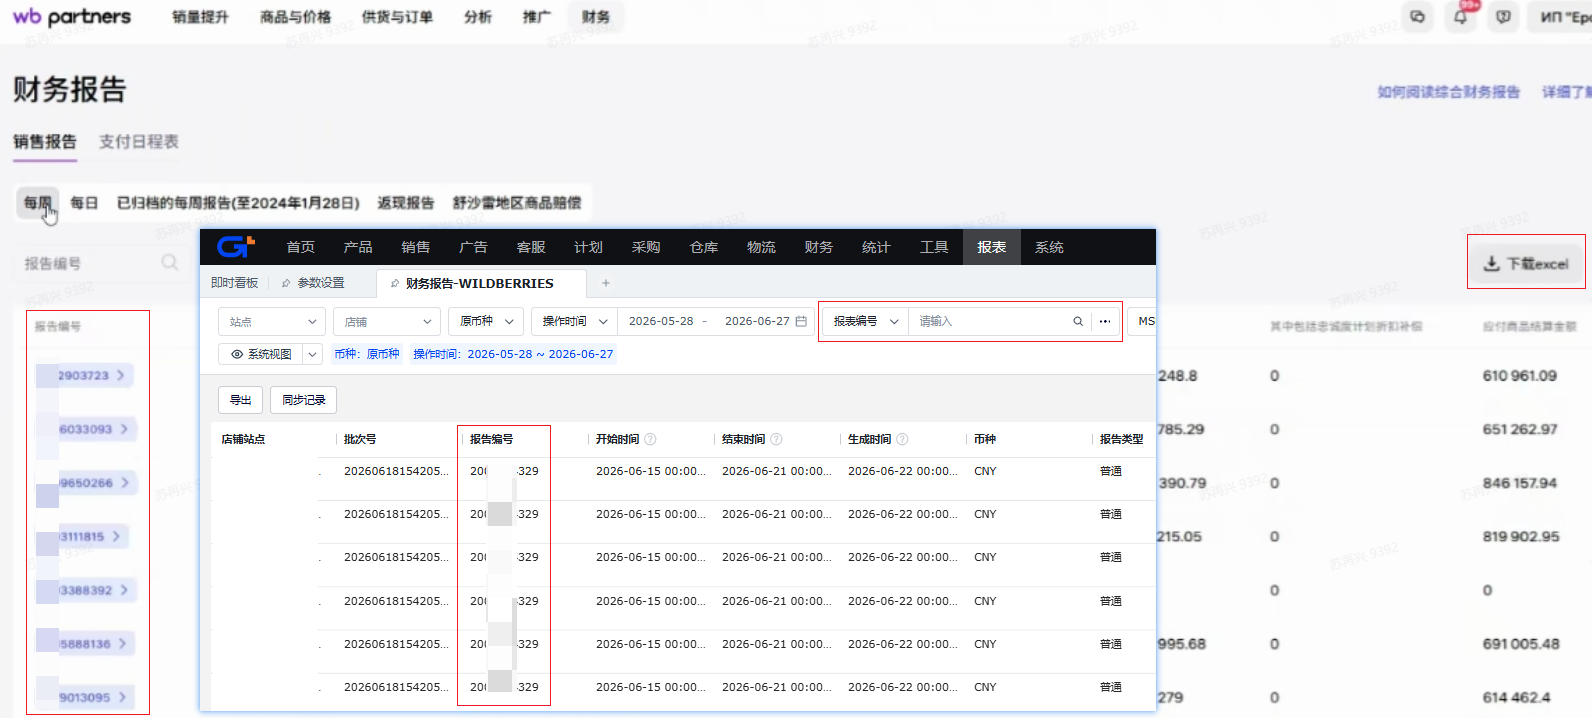Expand the arrow next to 系统视图
The width and height of the screenshot is (1592, 718).
(312, 354)
